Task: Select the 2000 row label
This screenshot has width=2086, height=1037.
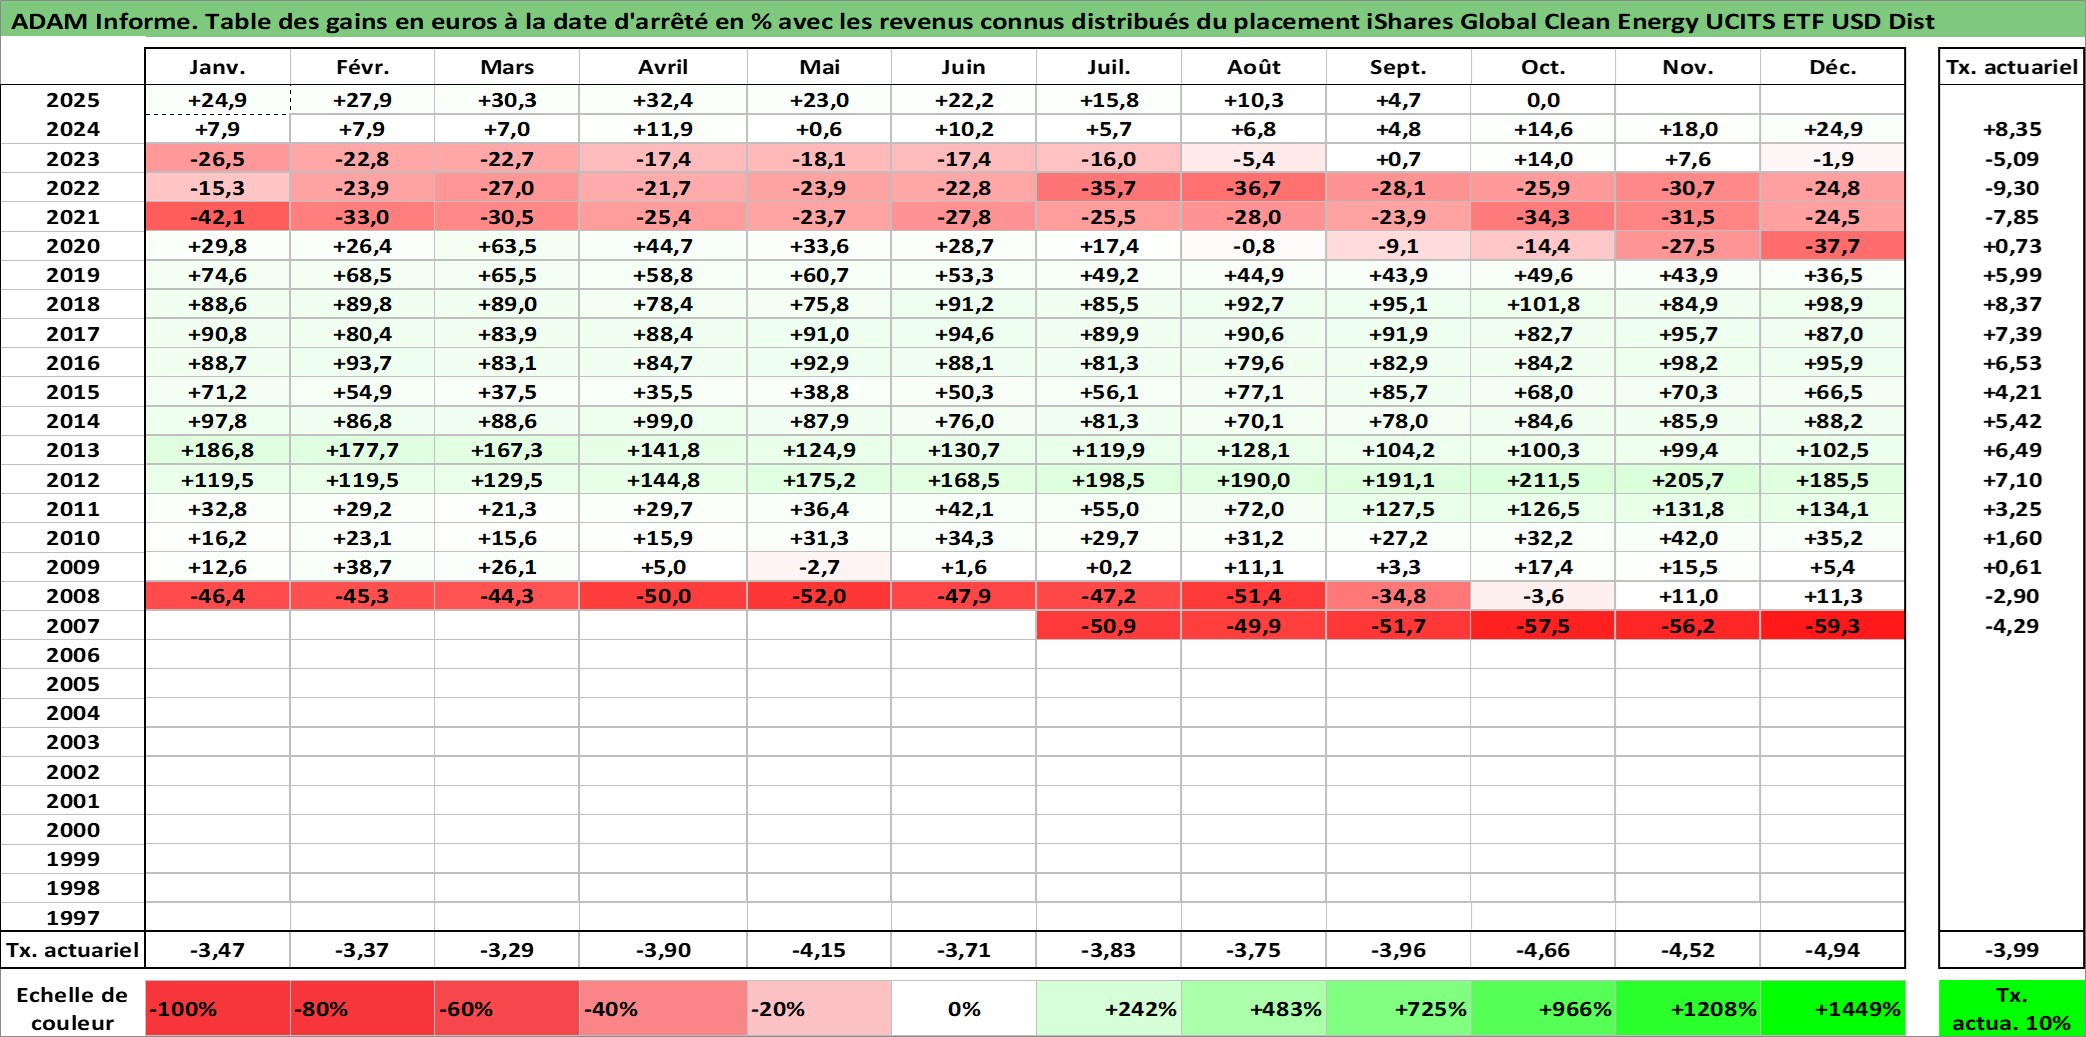Action: click(73, 830)
